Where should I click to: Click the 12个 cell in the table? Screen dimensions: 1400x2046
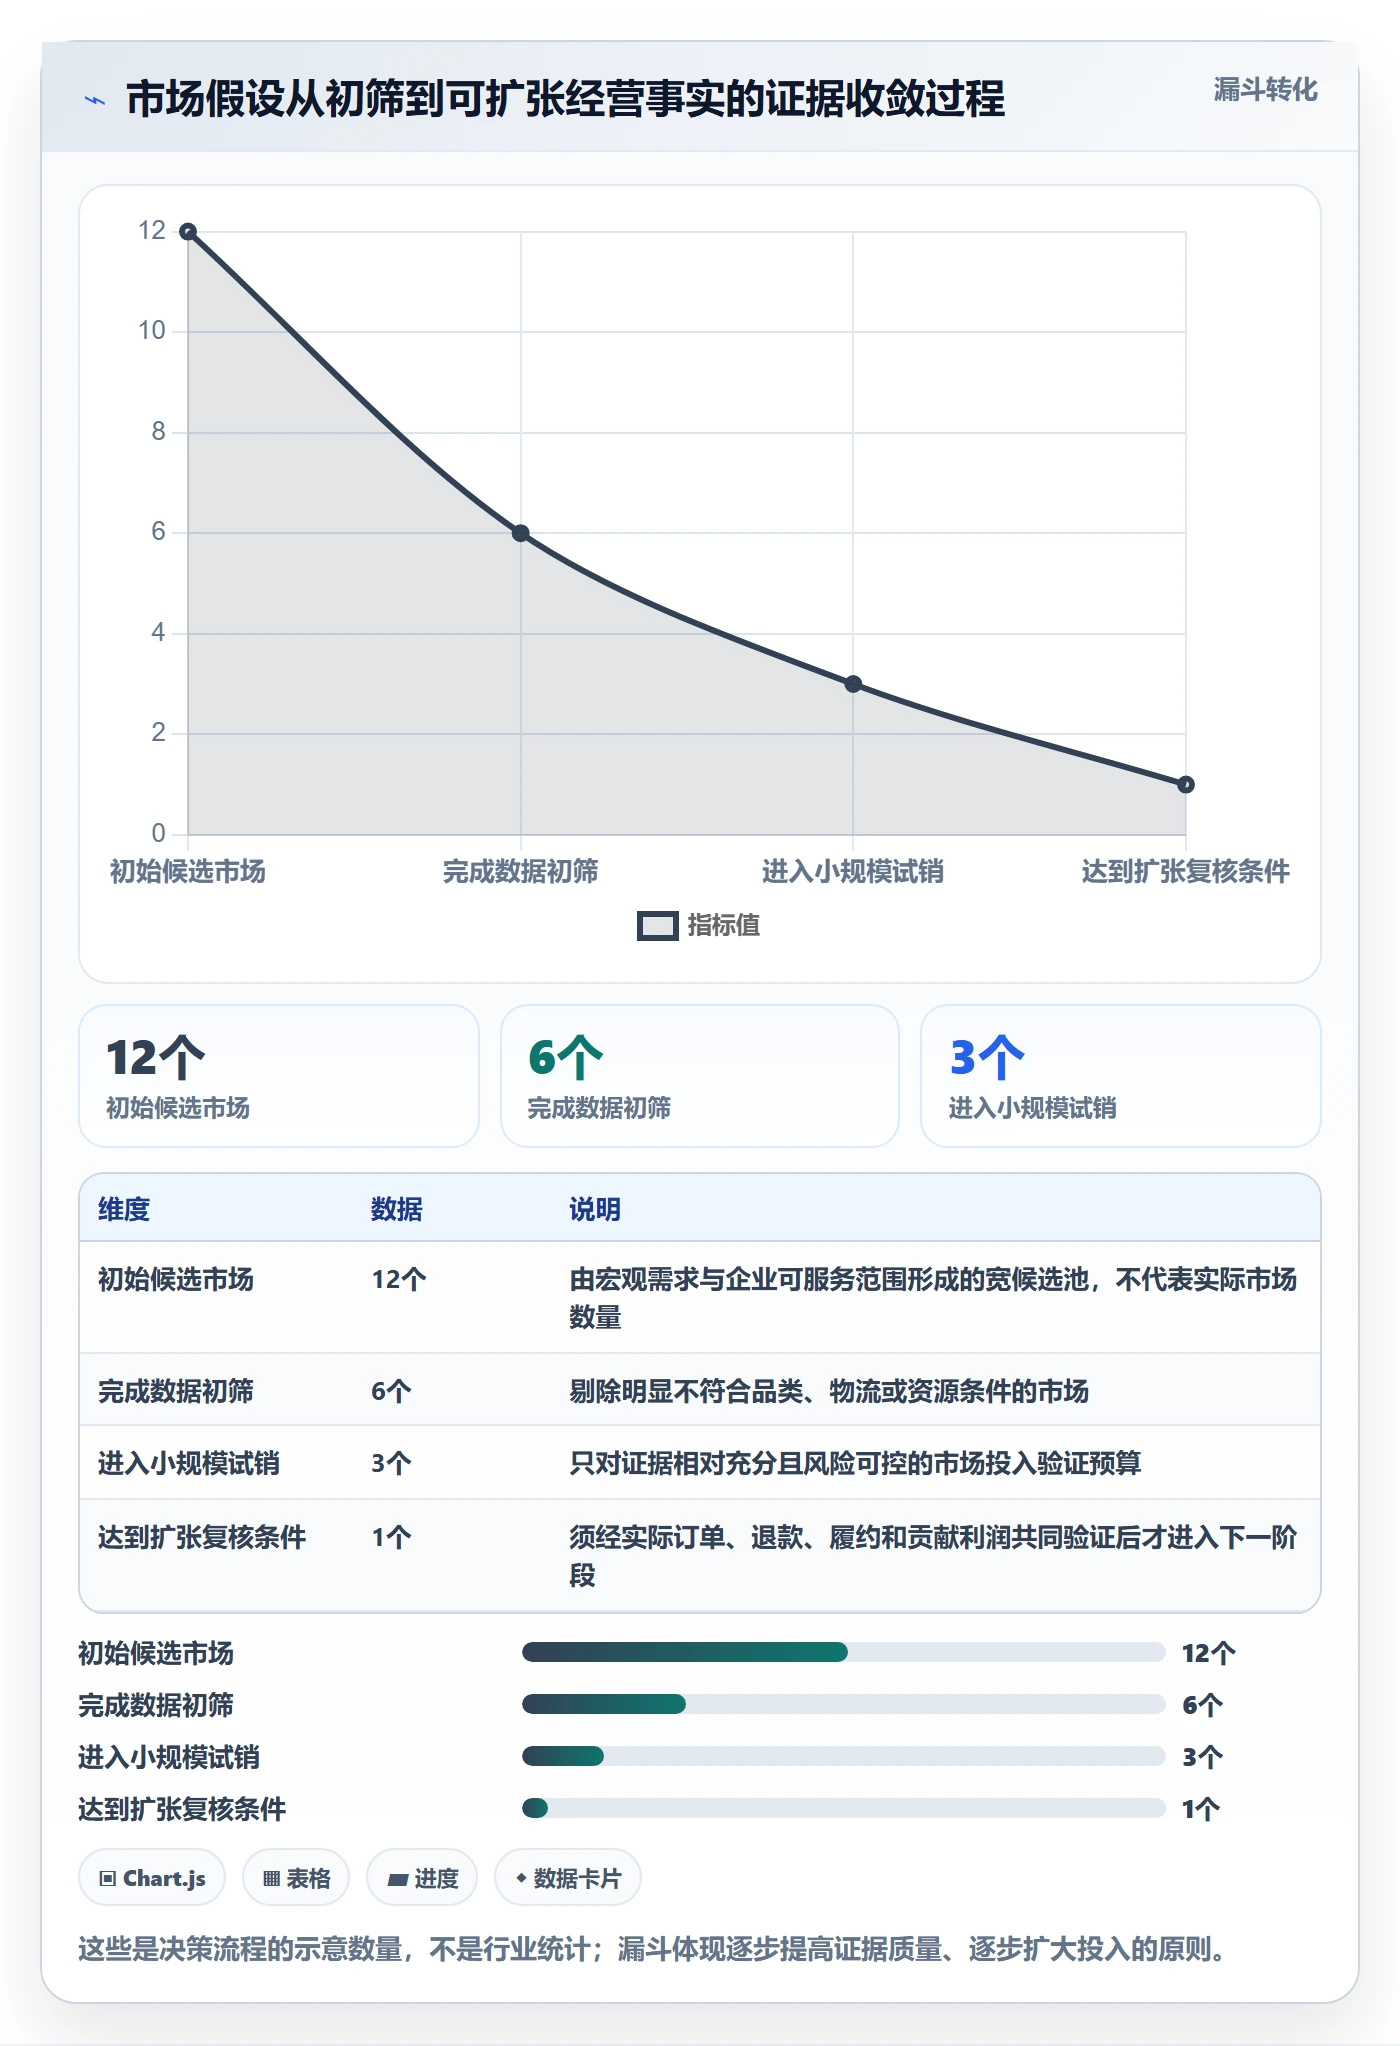coord(399,1279)
